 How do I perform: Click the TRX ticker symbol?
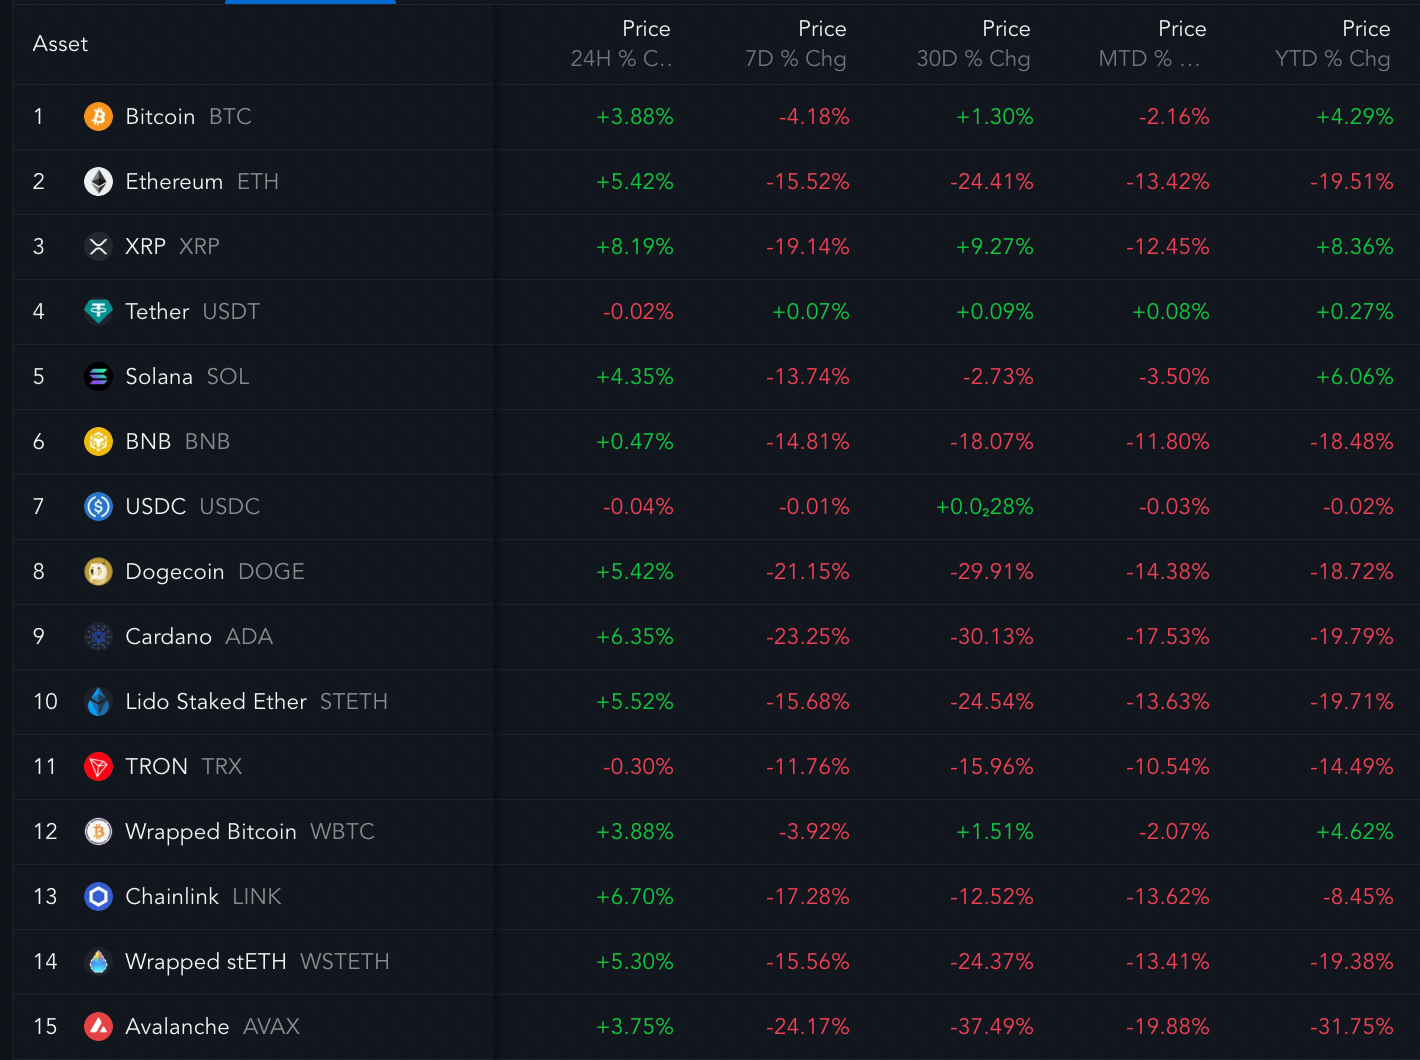coord(222,767)
